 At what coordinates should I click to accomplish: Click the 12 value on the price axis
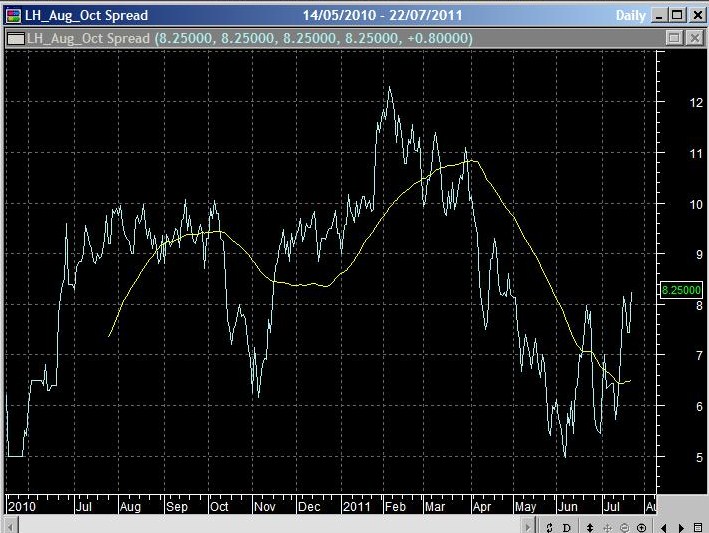coord(696,103)
